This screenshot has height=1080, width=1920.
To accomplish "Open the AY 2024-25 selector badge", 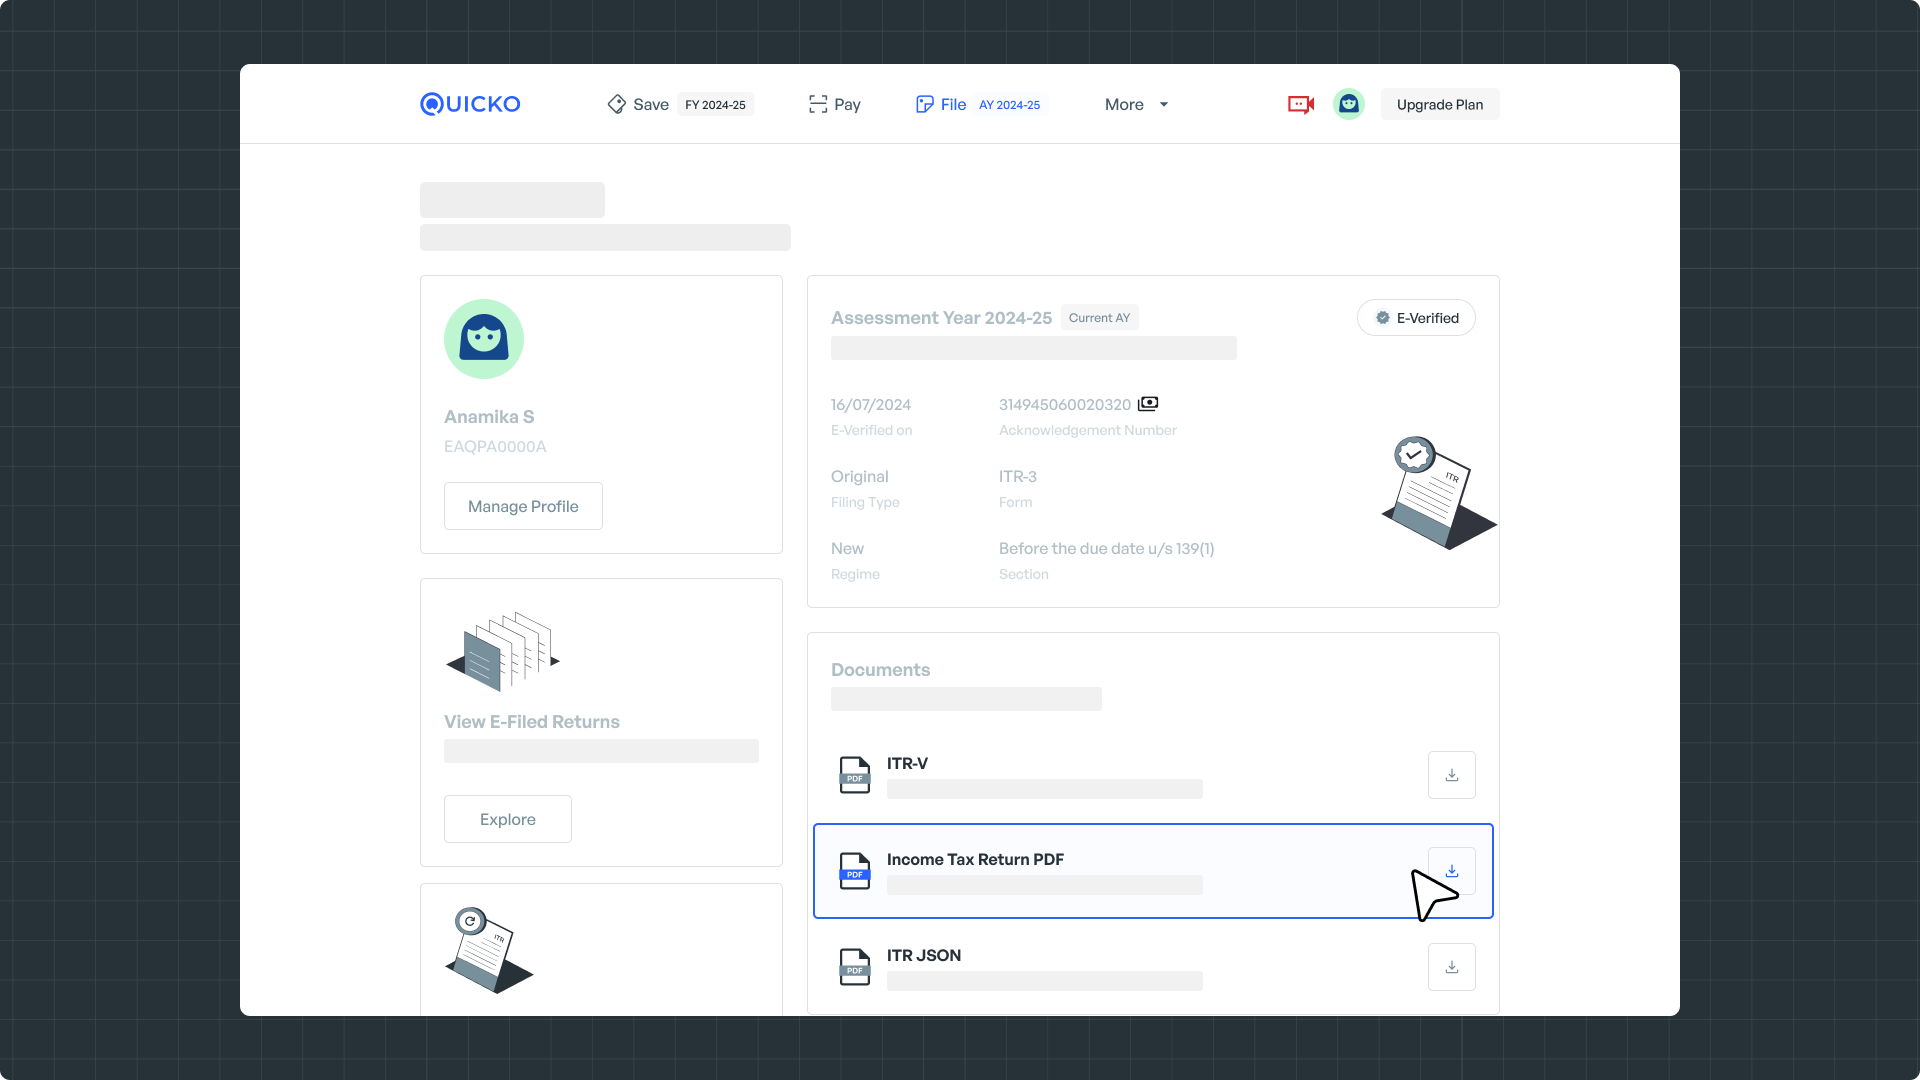I will pos(1009,105).
